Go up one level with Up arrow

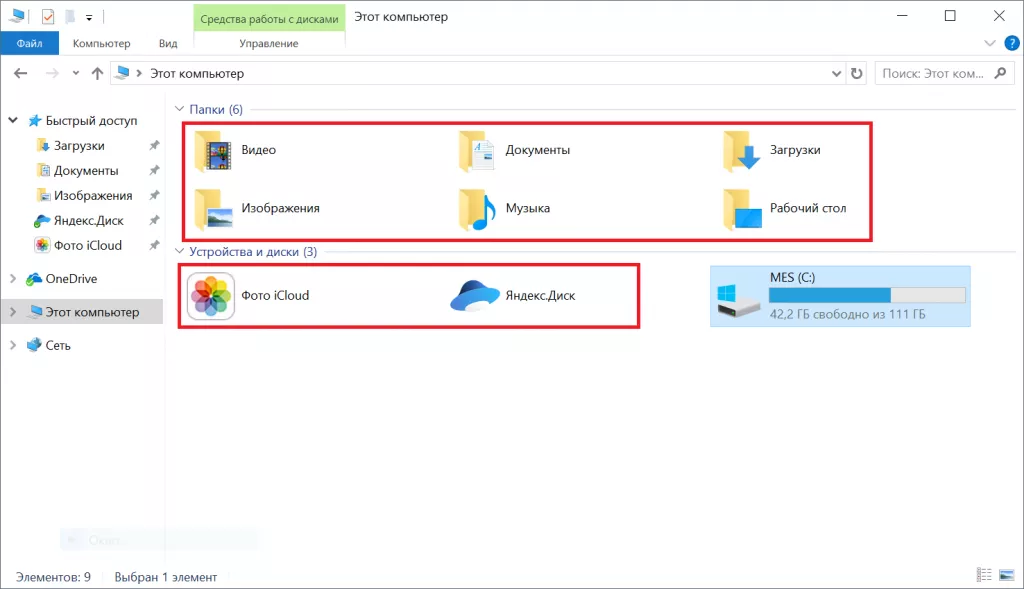click(97, 73)
